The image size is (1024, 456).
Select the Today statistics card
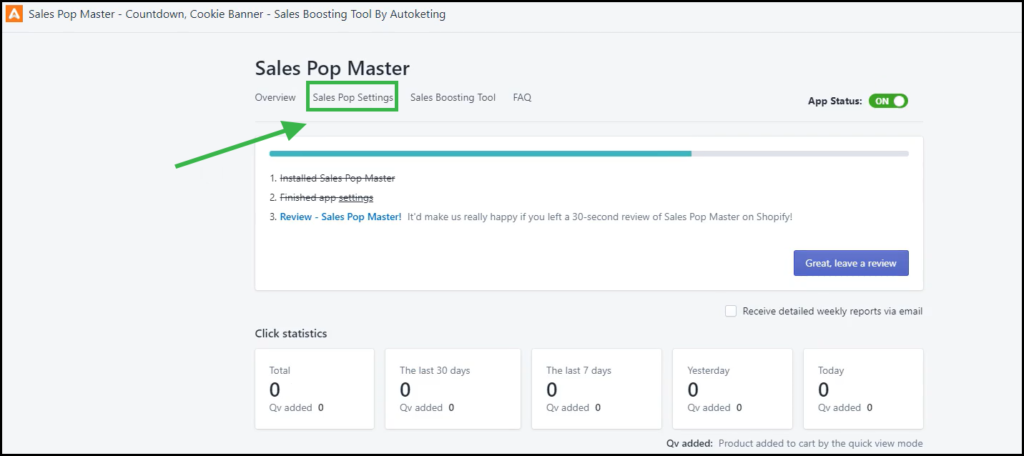pos(863,389)
